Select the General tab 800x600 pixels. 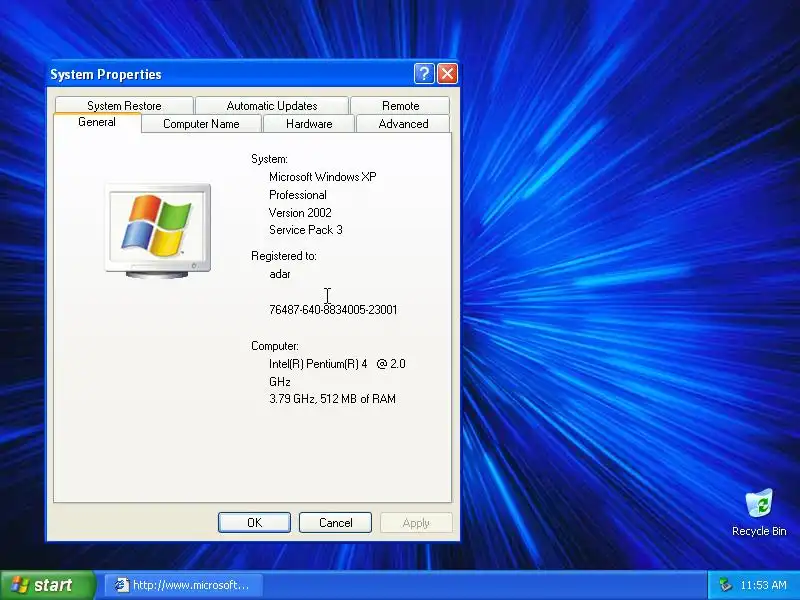[x=97, y=122]
